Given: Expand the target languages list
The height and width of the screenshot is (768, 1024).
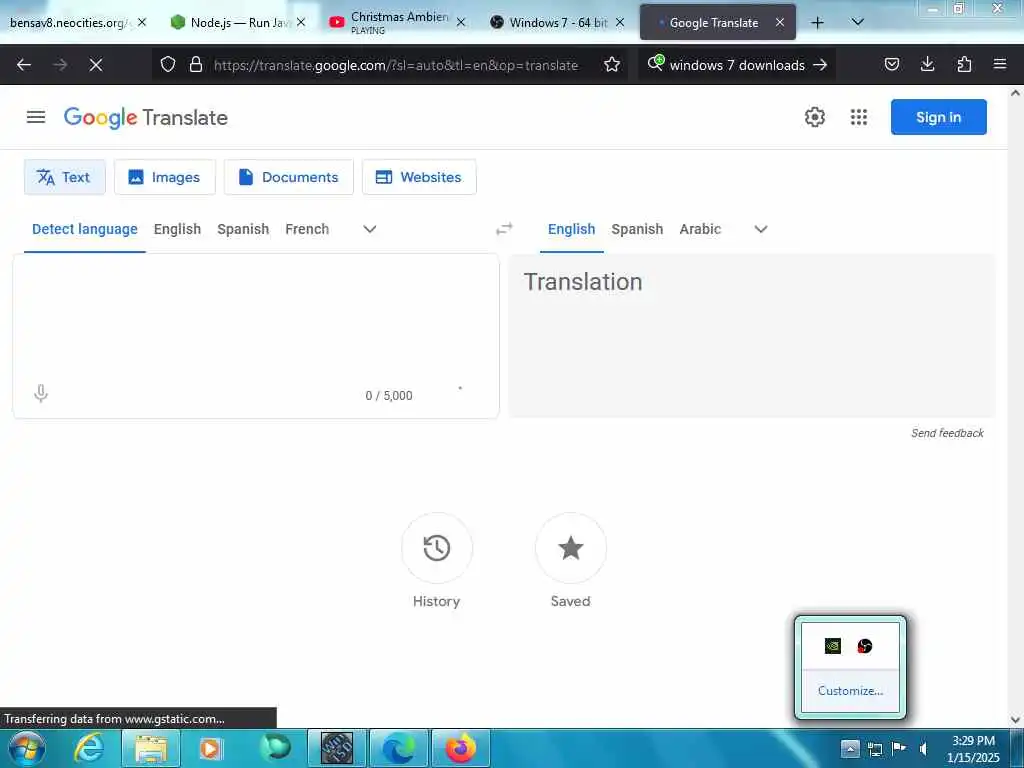Looking at the screenshot, I should (761, 229).
